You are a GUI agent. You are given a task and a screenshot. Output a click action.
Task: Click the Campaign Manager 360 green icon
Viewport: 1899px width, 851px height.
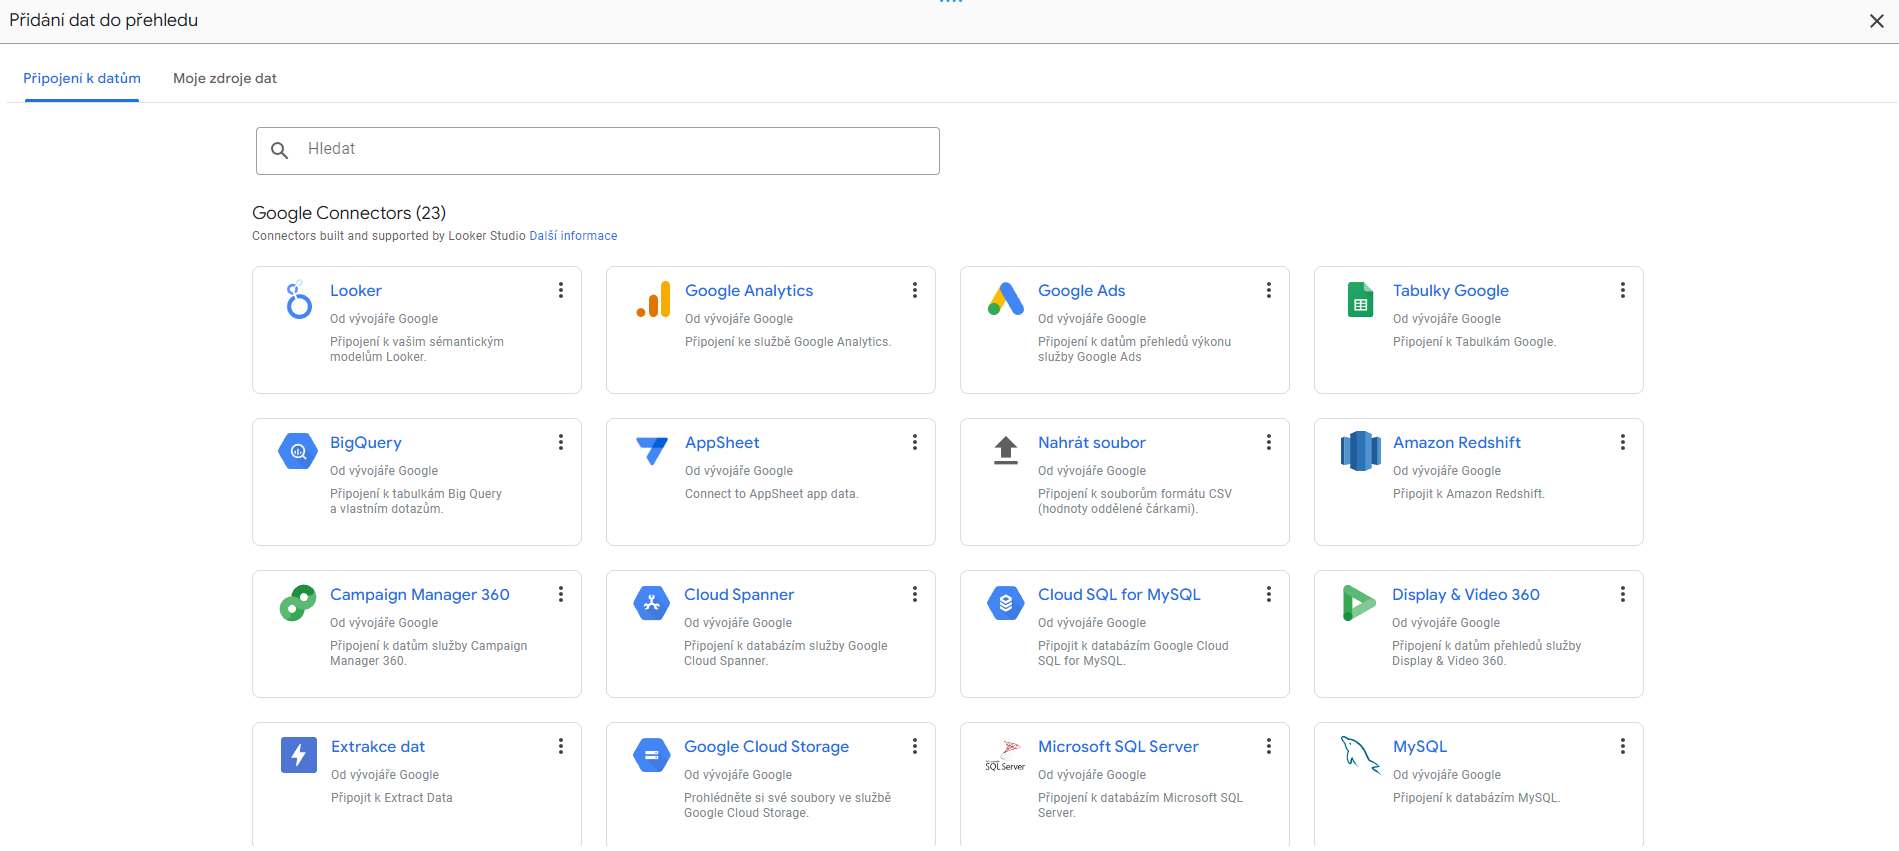point(298,603)
